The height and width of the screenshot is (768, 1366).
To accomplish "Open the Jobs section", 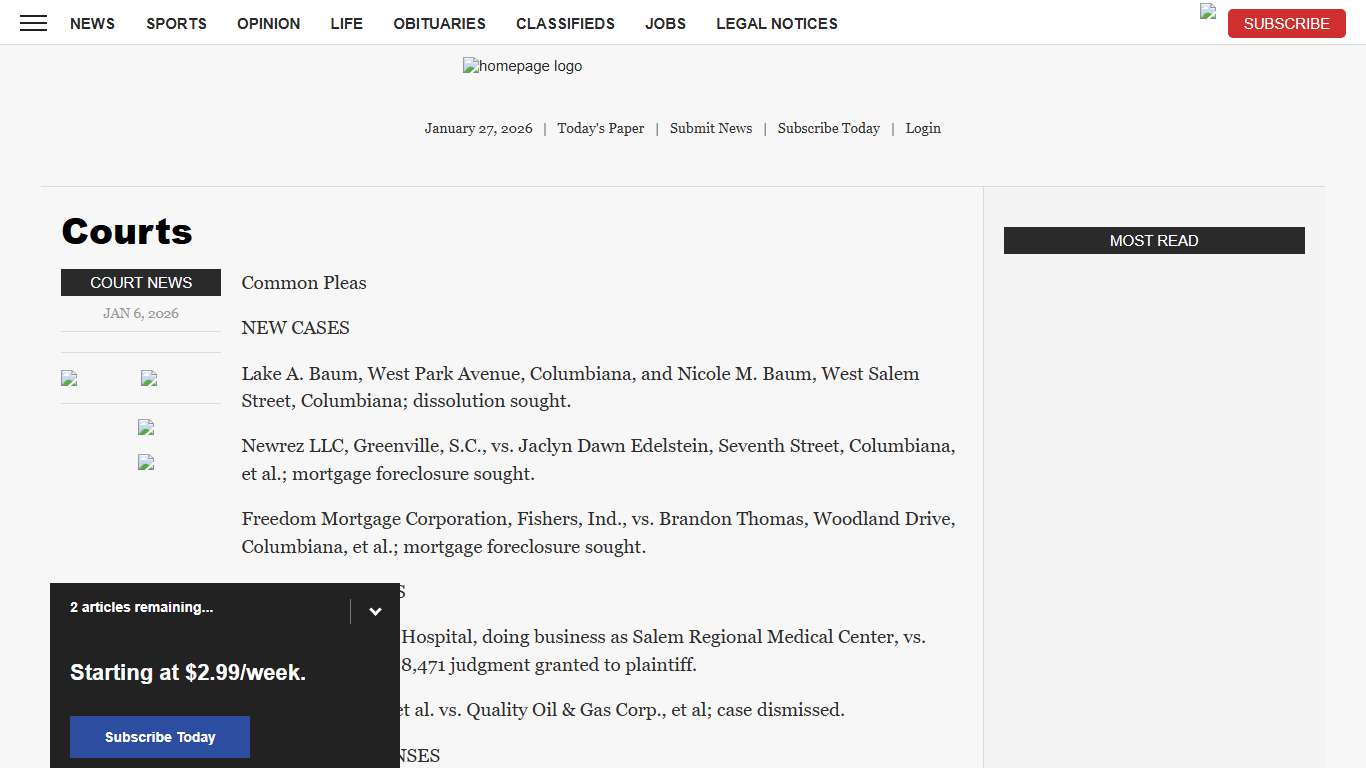I will point(665,23).
